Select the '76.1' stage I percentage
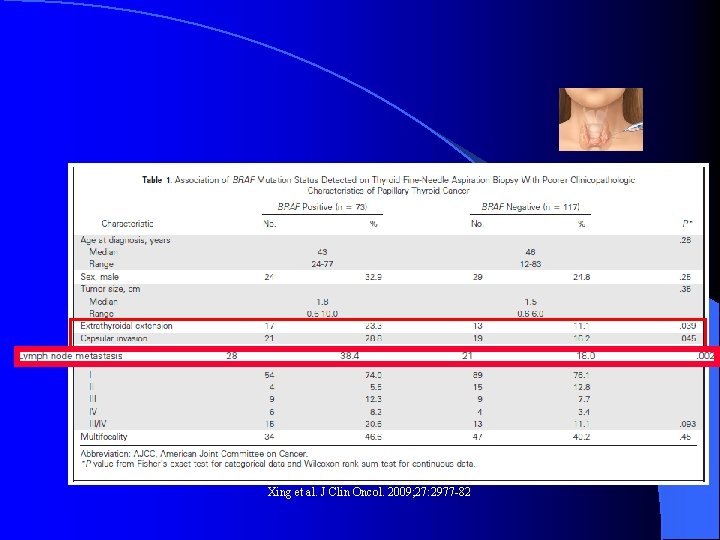 pos(581,375)
